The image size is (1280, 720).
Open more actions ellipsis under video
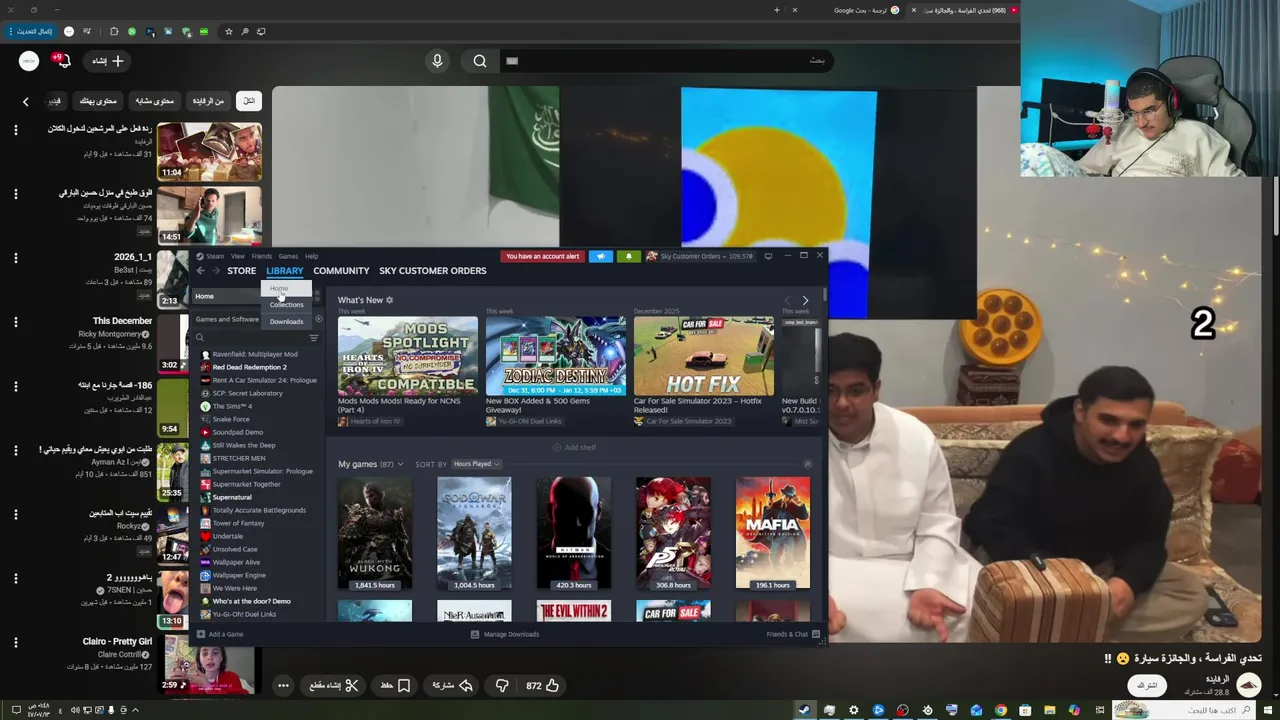[x=283, y=685]
